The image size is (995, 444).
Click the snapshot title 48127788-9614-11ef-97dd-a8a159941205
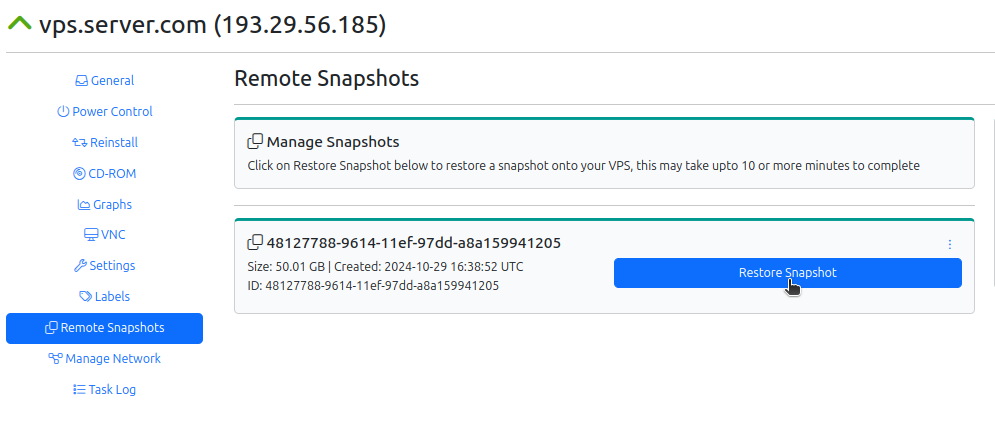414,243
